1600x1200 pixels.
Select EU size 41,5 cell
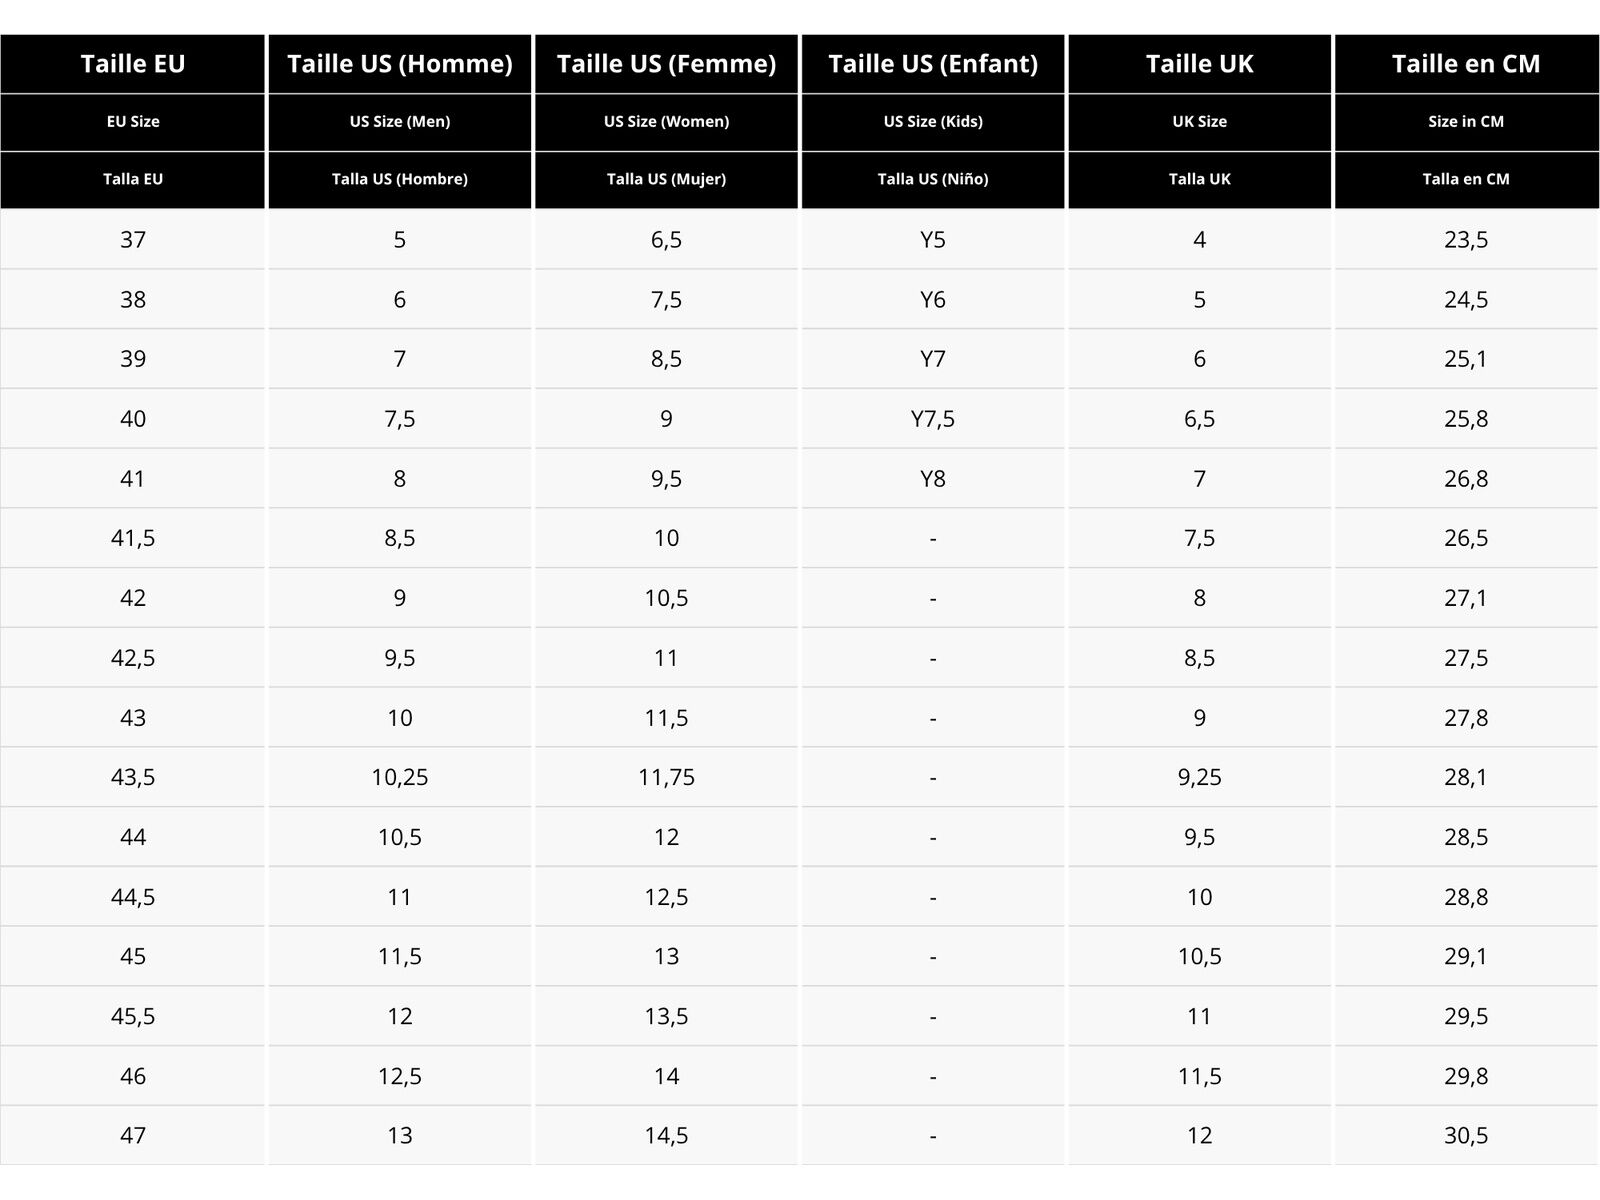[132, 538]
